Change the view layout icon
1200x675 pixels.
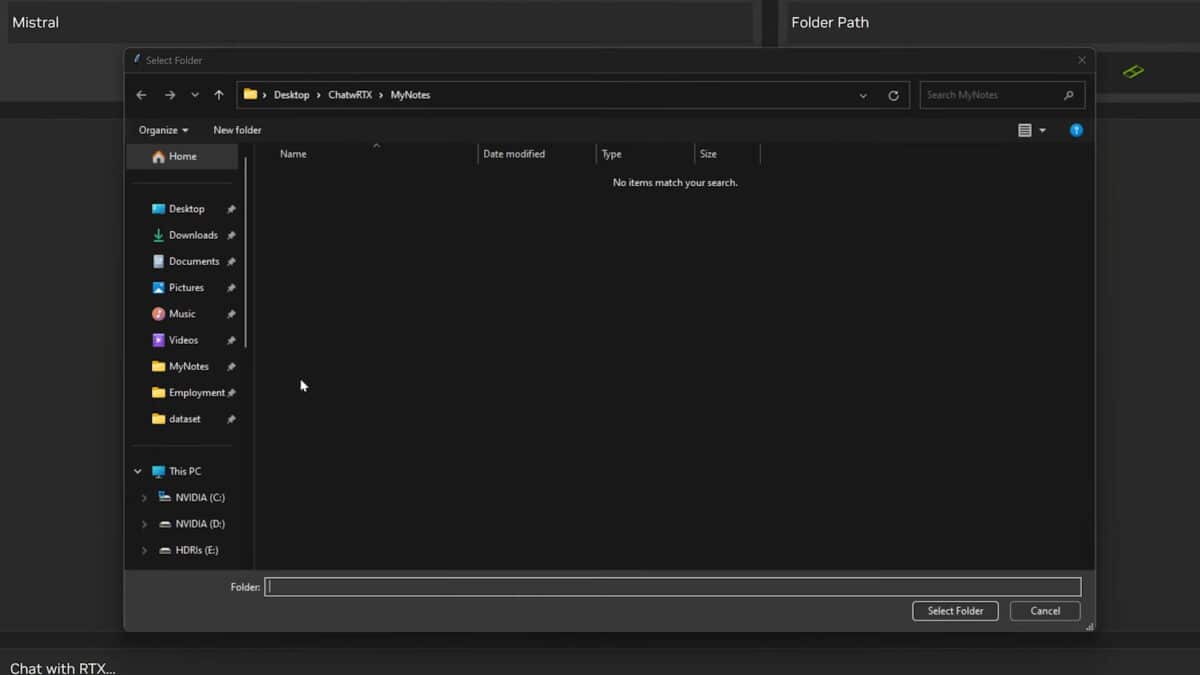pos(1024,130)
